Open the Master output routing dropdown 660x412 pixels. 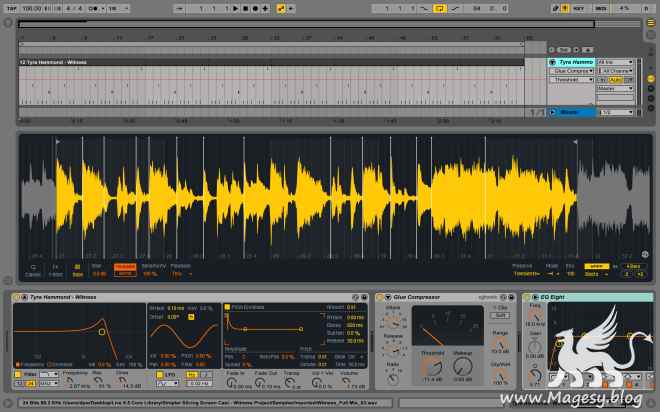(x=615, y=89)
